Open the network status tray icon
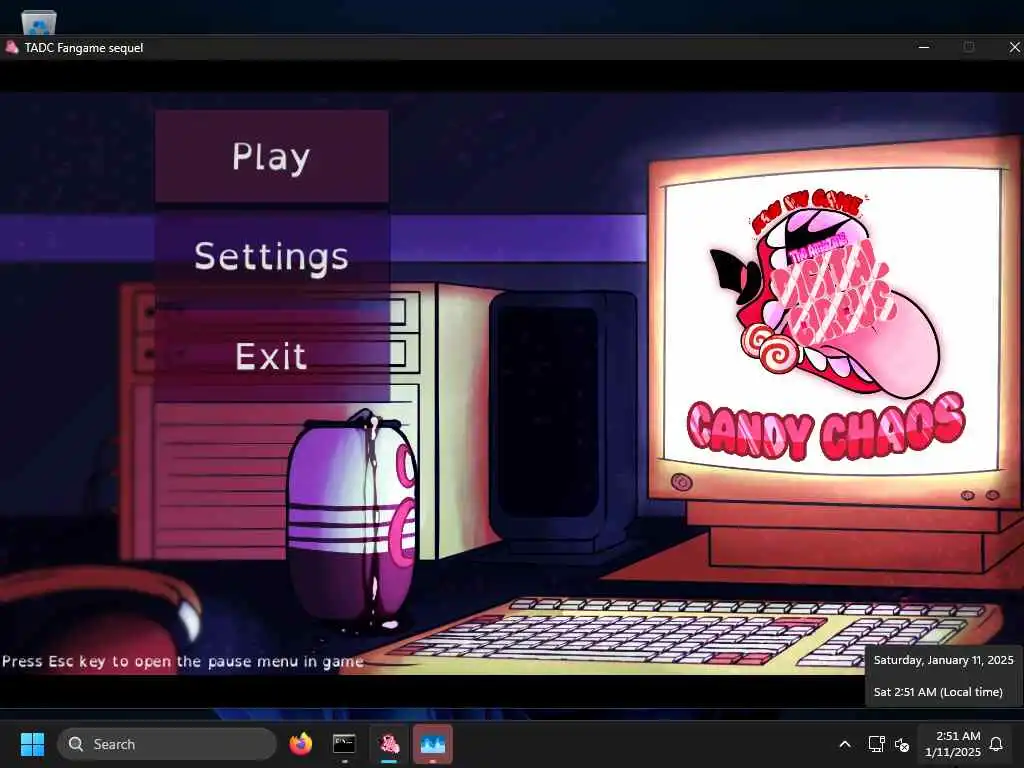The image size is (1024, 768). click(876, 744)
